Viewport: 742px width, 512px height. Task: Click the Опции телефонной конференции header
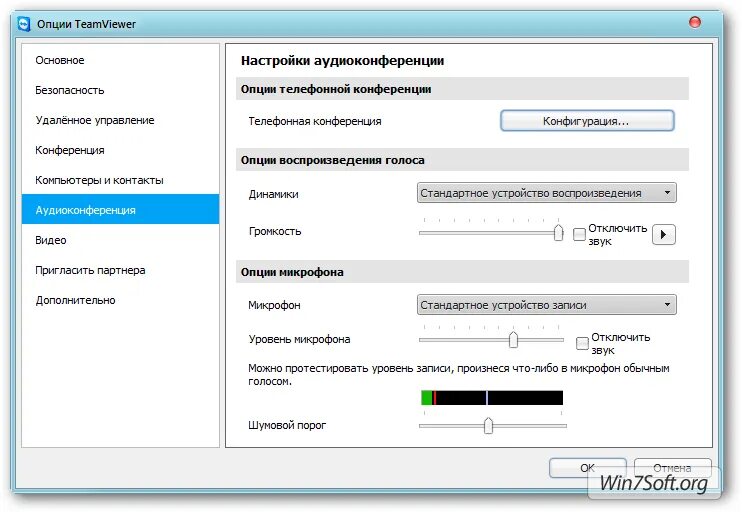(x=462, y=89)
